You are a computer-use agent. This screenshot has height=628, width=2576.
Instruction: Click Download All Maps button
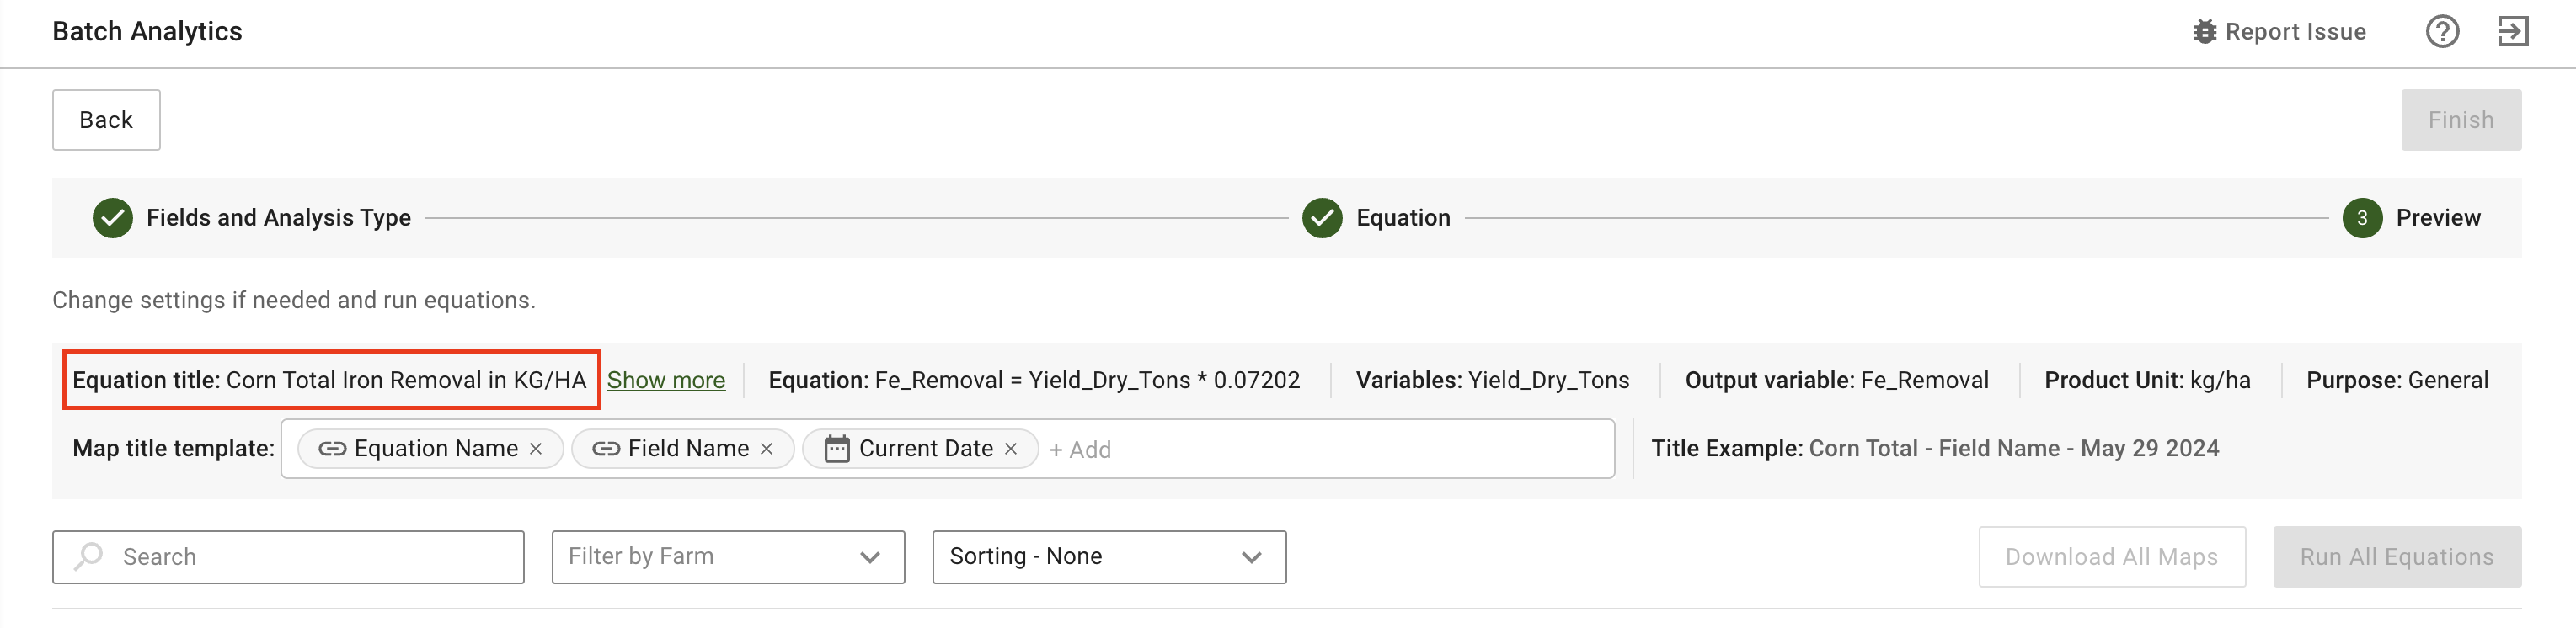pos(2111,557)
